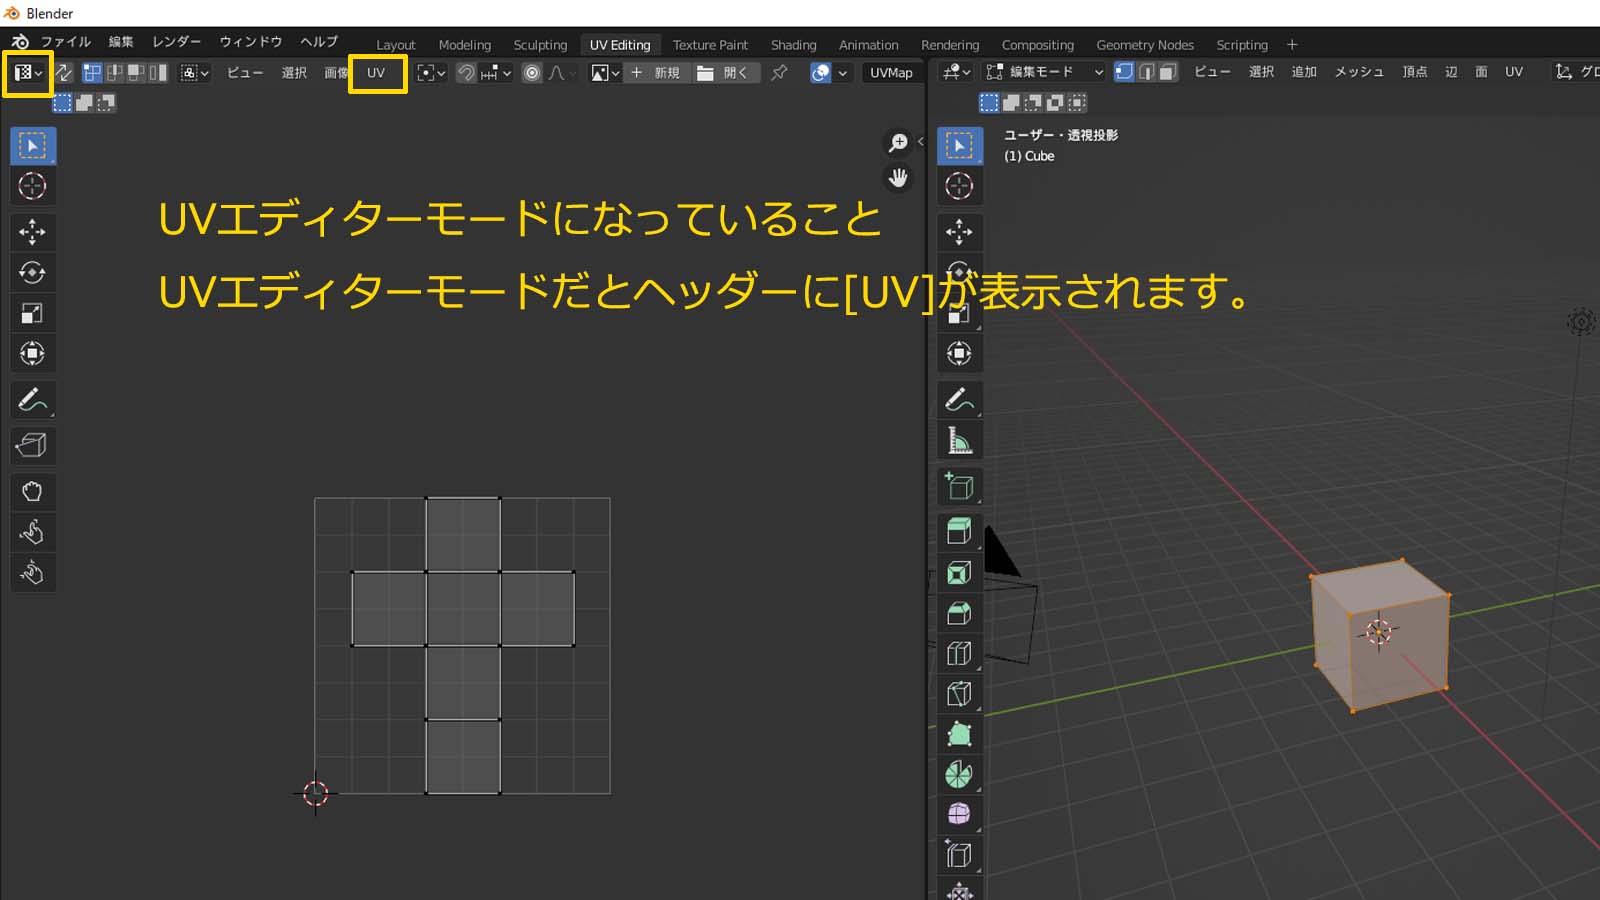
Task: Select the Annotate tool in UV editor
Action: (x=32, y=400)
